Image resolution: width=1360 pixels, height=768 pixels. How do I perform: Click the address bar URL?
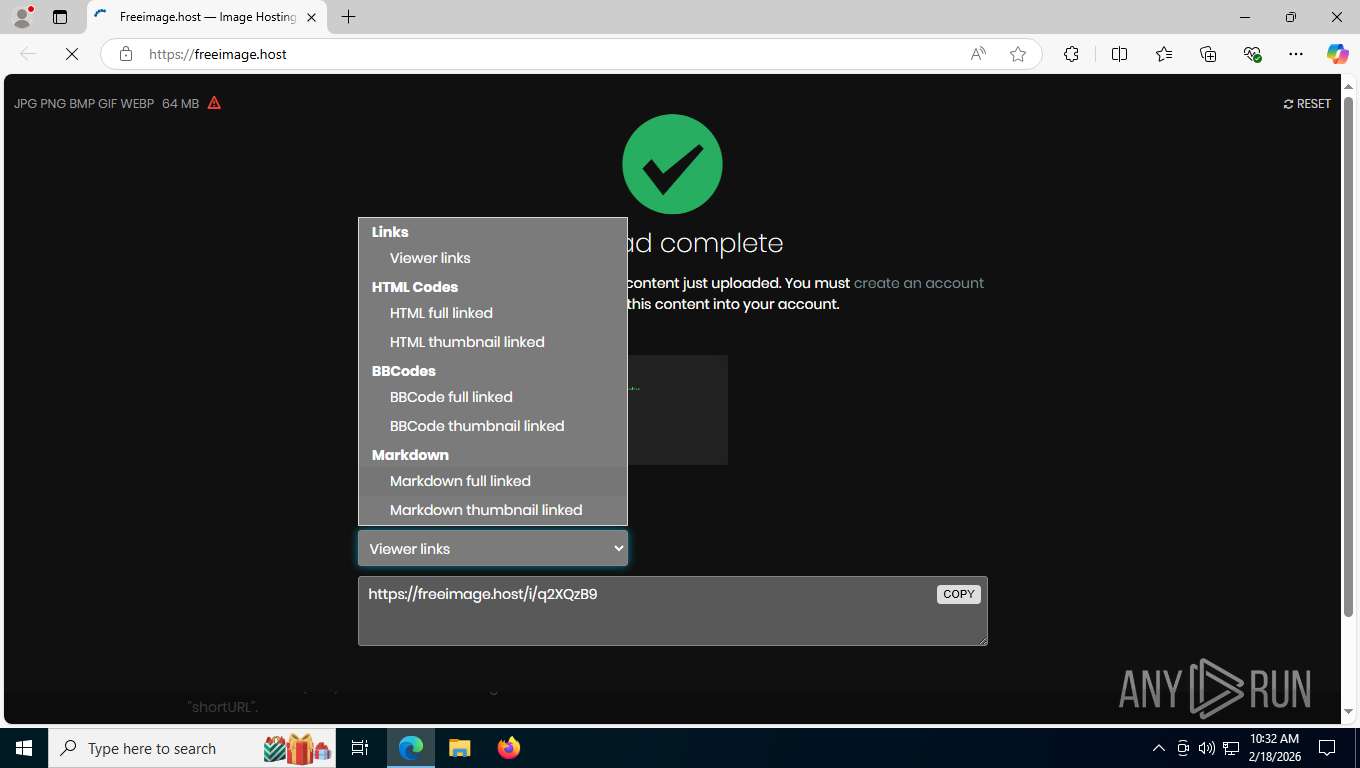(x=218, y=54)
